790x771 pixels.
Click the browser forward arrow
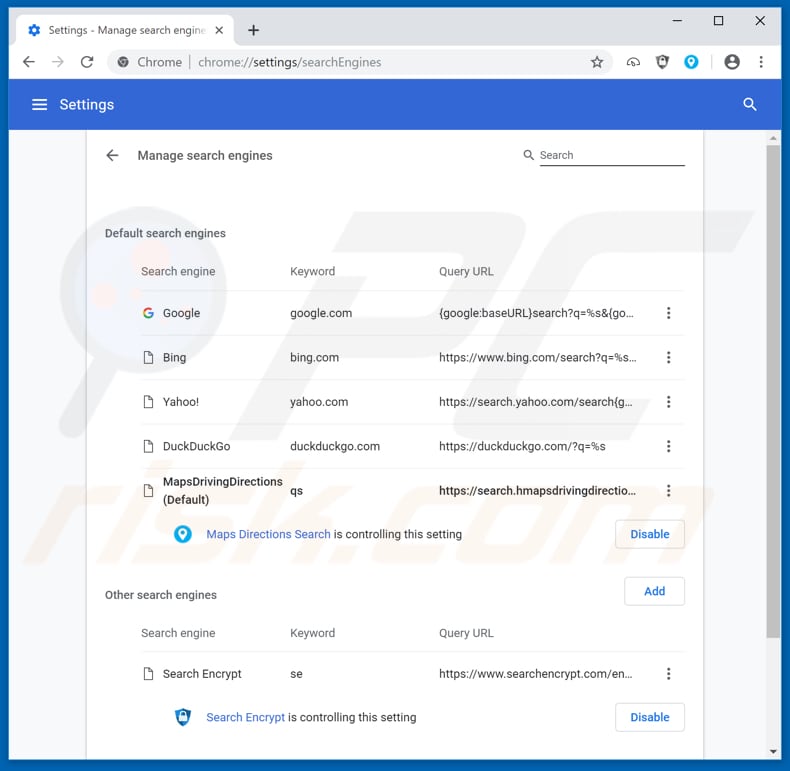[x=58, y=62]
